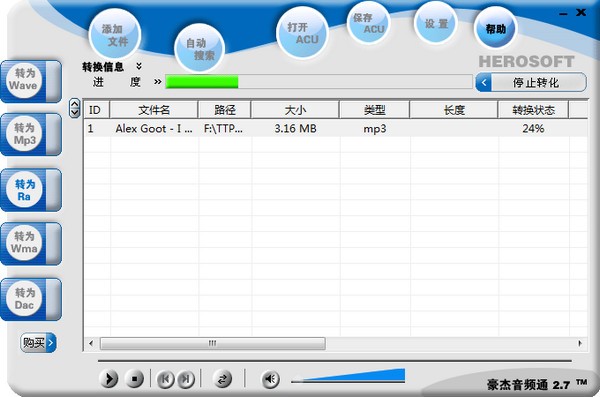
Task: Select 转为Mp3 conversion format
Action: (x=31, y=135)
